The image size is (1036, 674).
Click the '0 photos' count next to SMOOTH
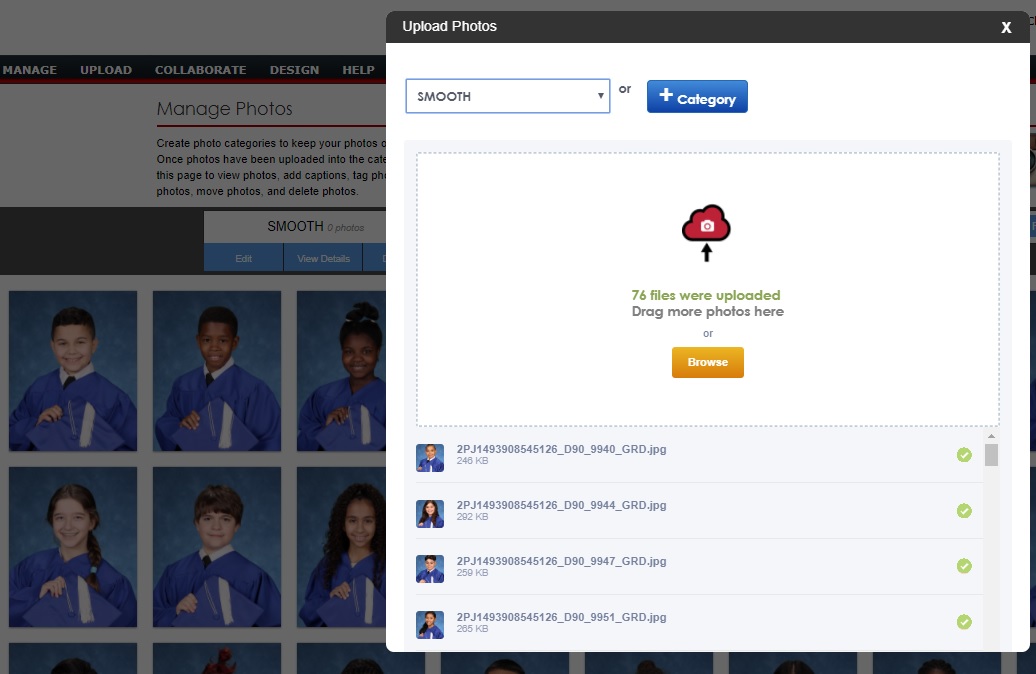pyautogui.click(x=346, y=228)
